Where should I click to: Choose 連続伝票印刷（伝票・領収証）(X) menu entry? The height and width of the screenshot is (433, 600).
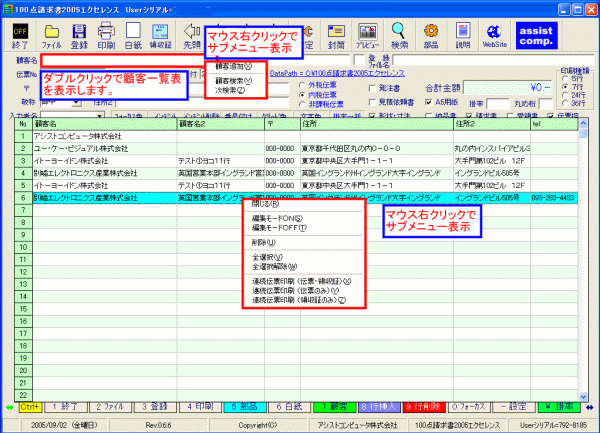(x=304, y=281)
